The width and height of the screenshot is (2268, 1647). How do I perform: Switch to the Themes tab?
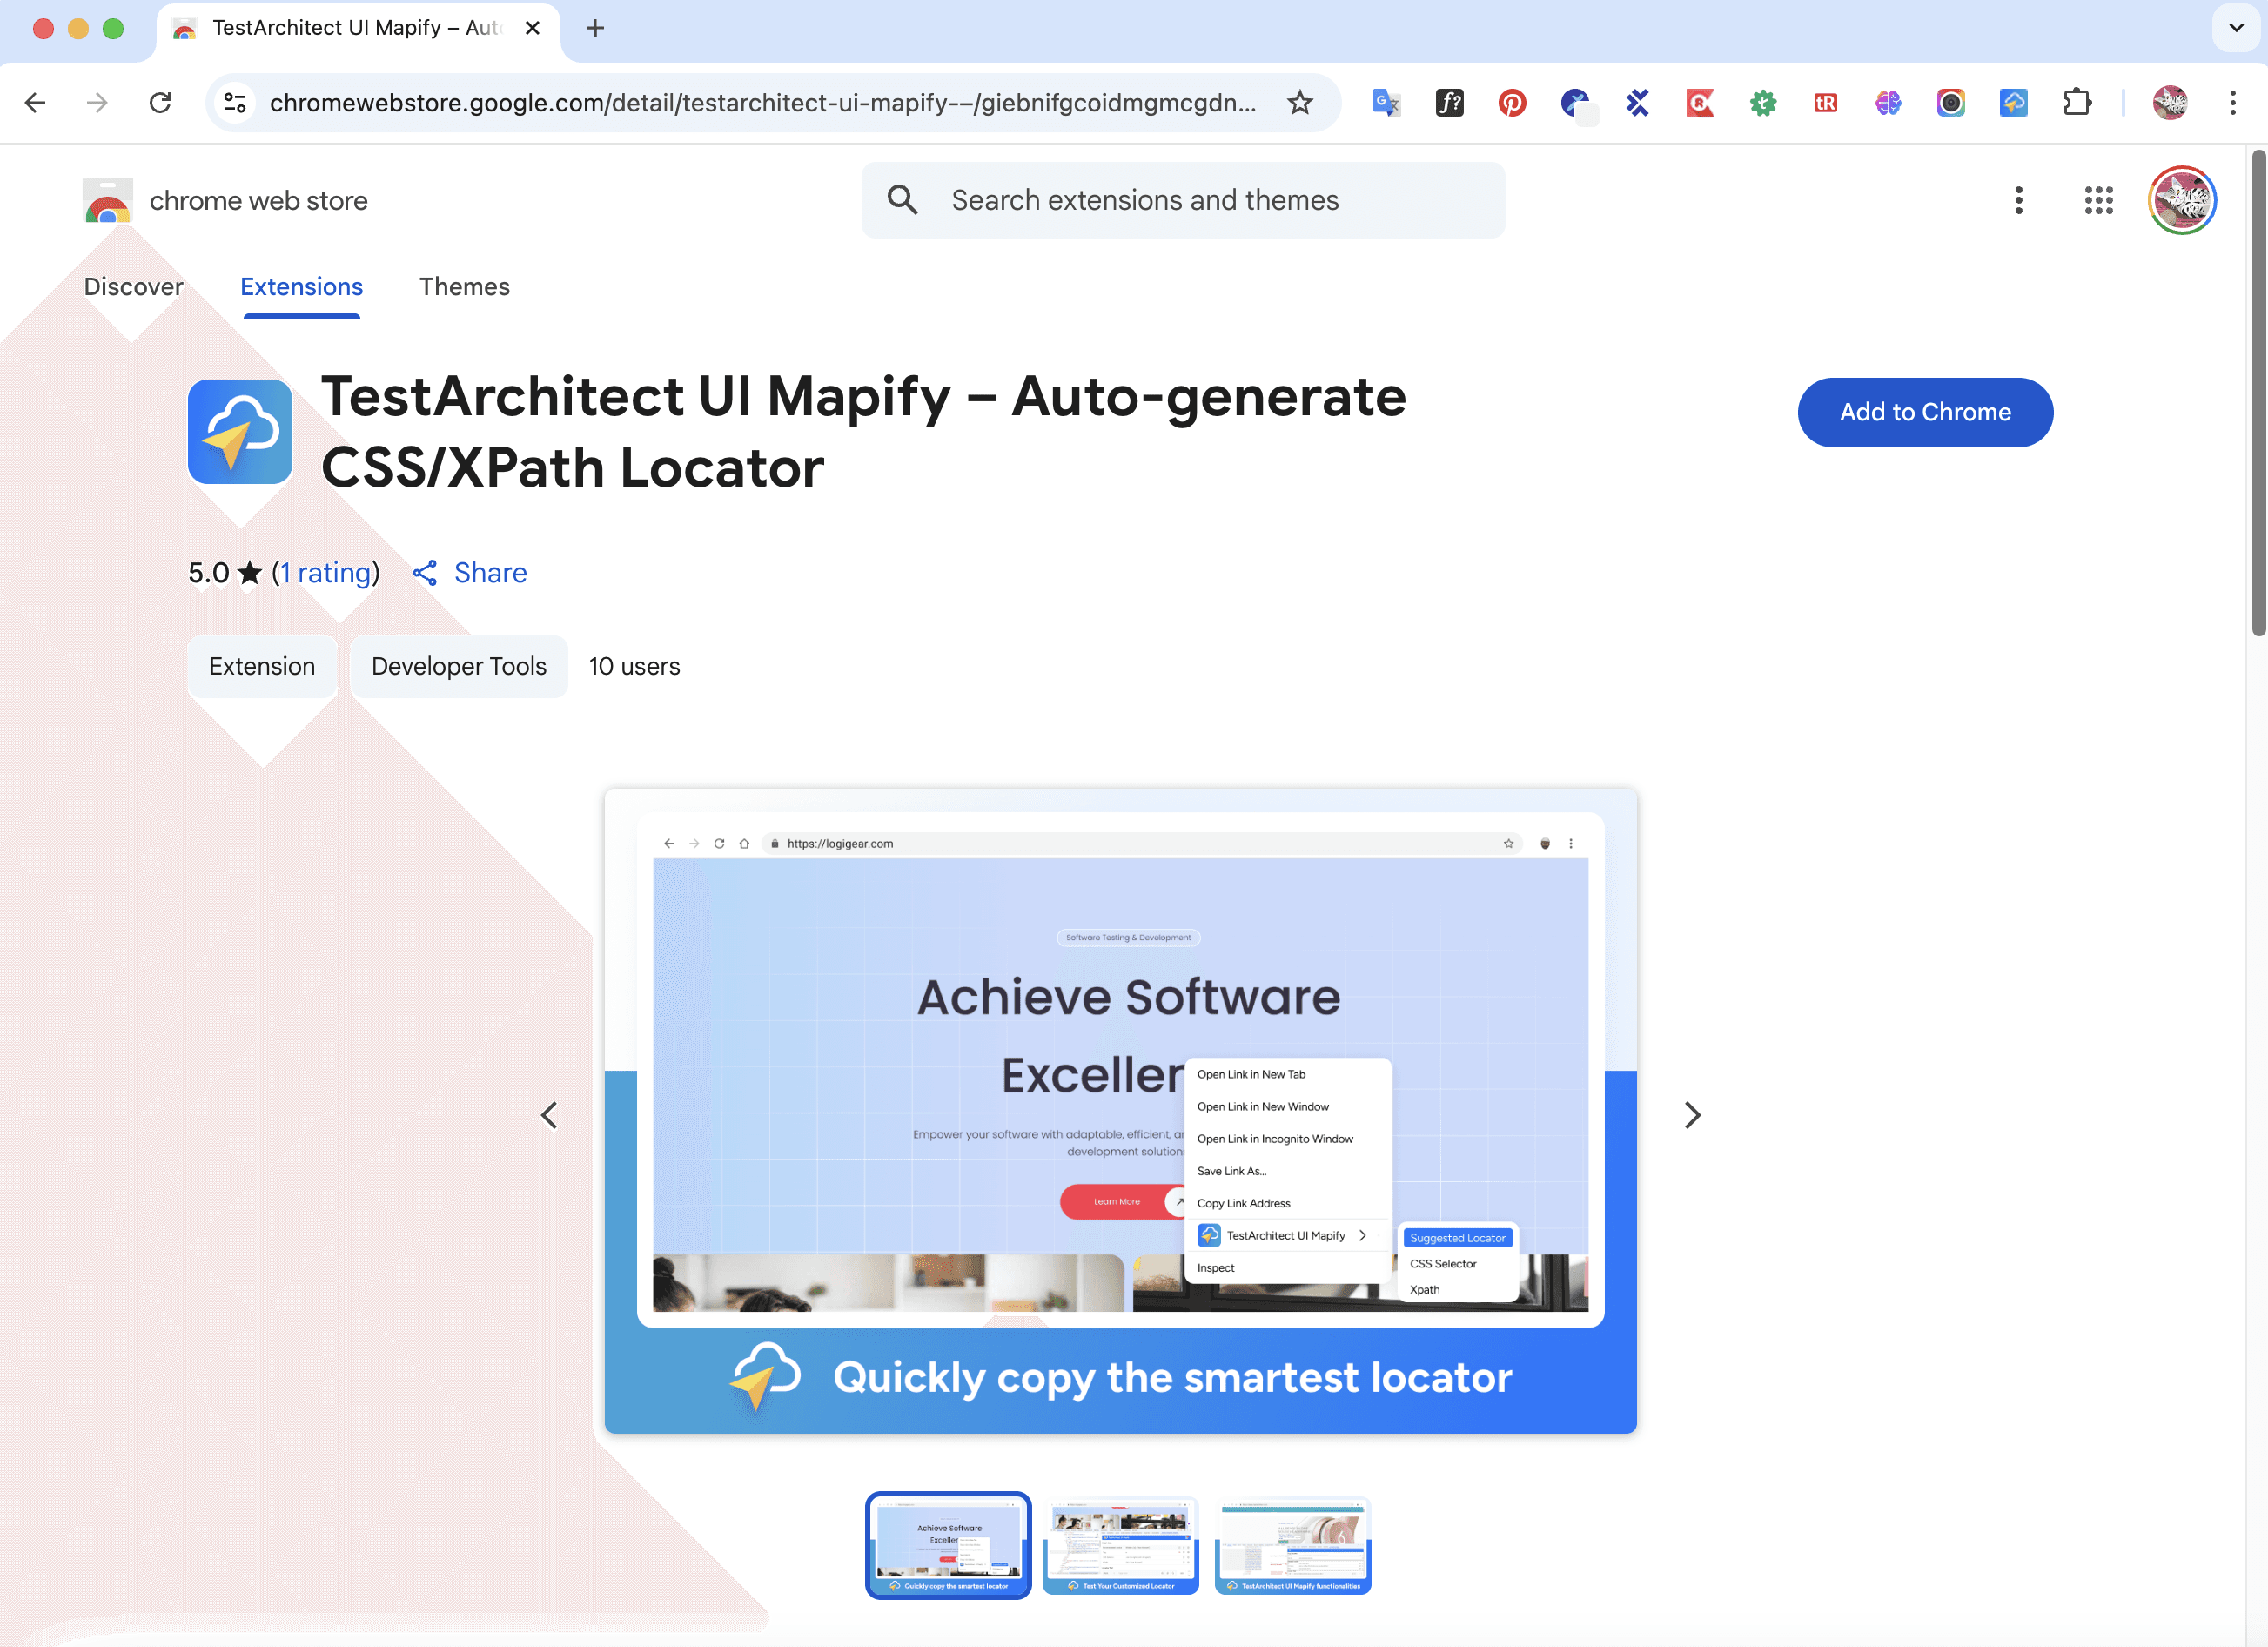464,287
